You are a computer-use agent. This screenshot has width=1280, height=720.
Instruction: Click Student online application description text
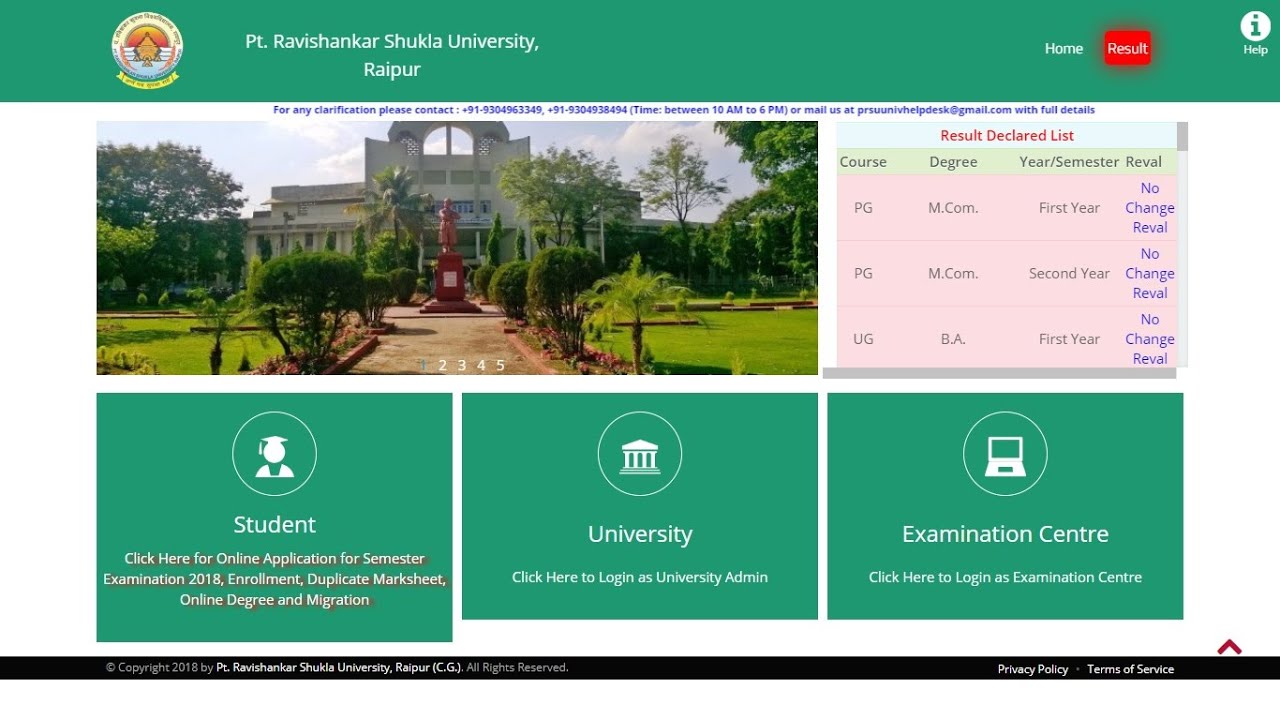[274, 579]
